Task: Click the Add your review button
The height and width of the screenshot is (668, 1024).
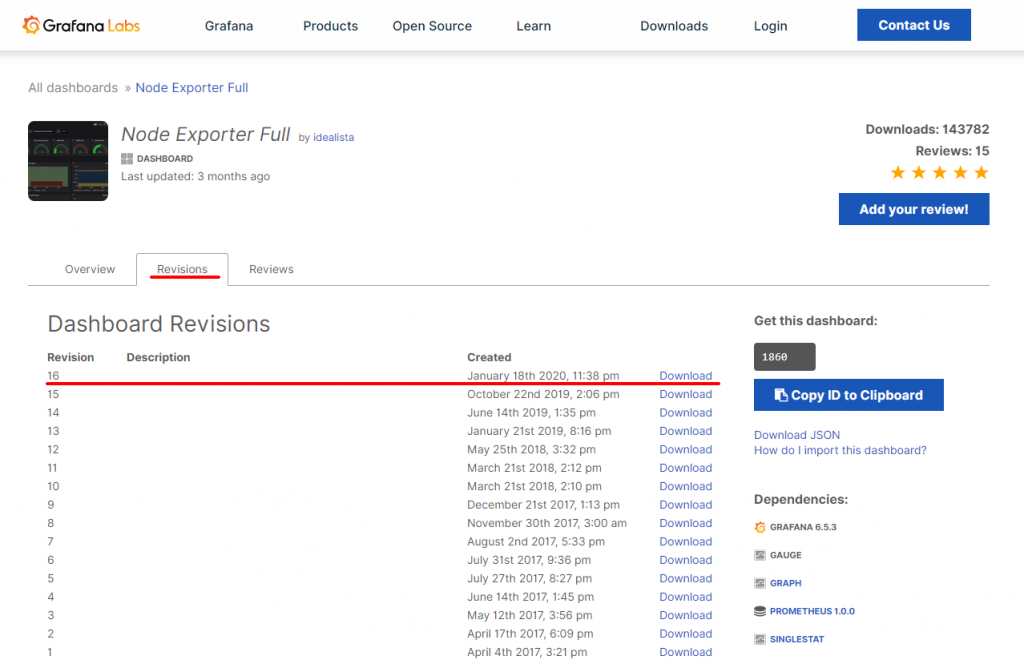Action: point(913,209)
